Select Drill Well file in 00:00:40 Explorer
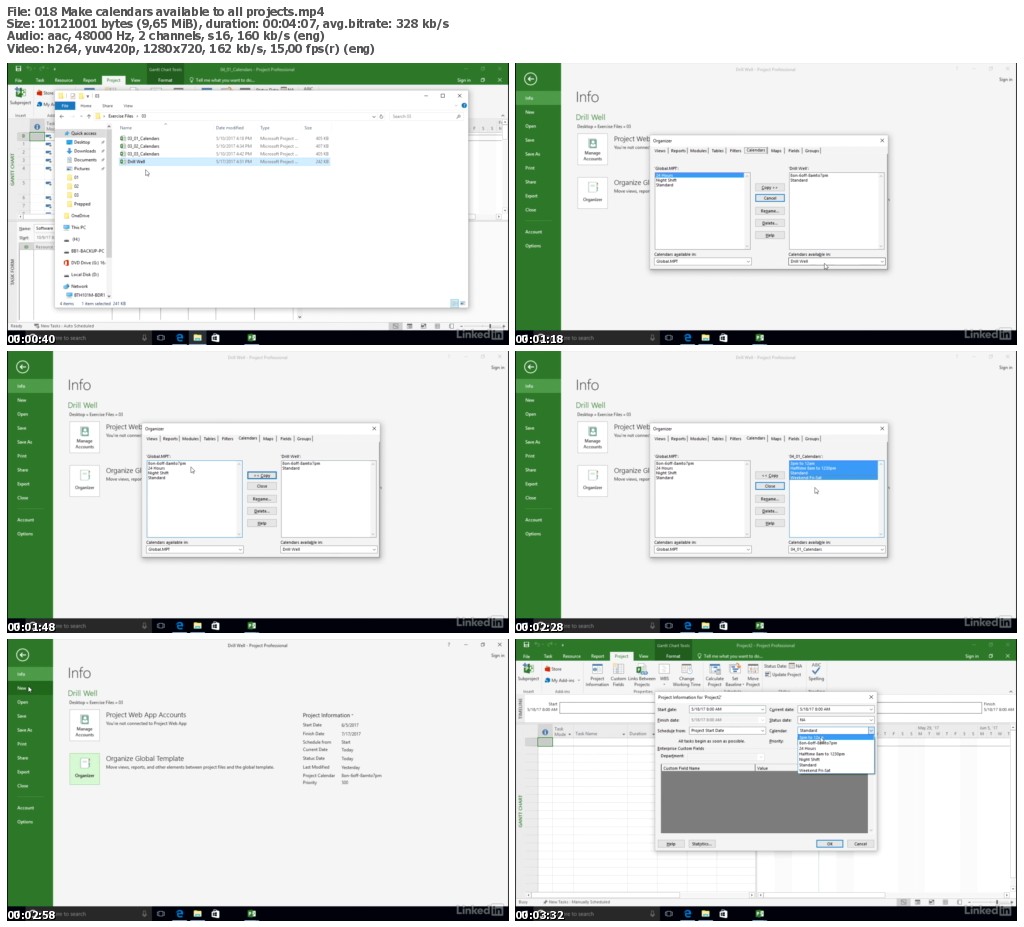Image resolution: width=1024 pixels, height=927 pixels. [x=225, y=161]
